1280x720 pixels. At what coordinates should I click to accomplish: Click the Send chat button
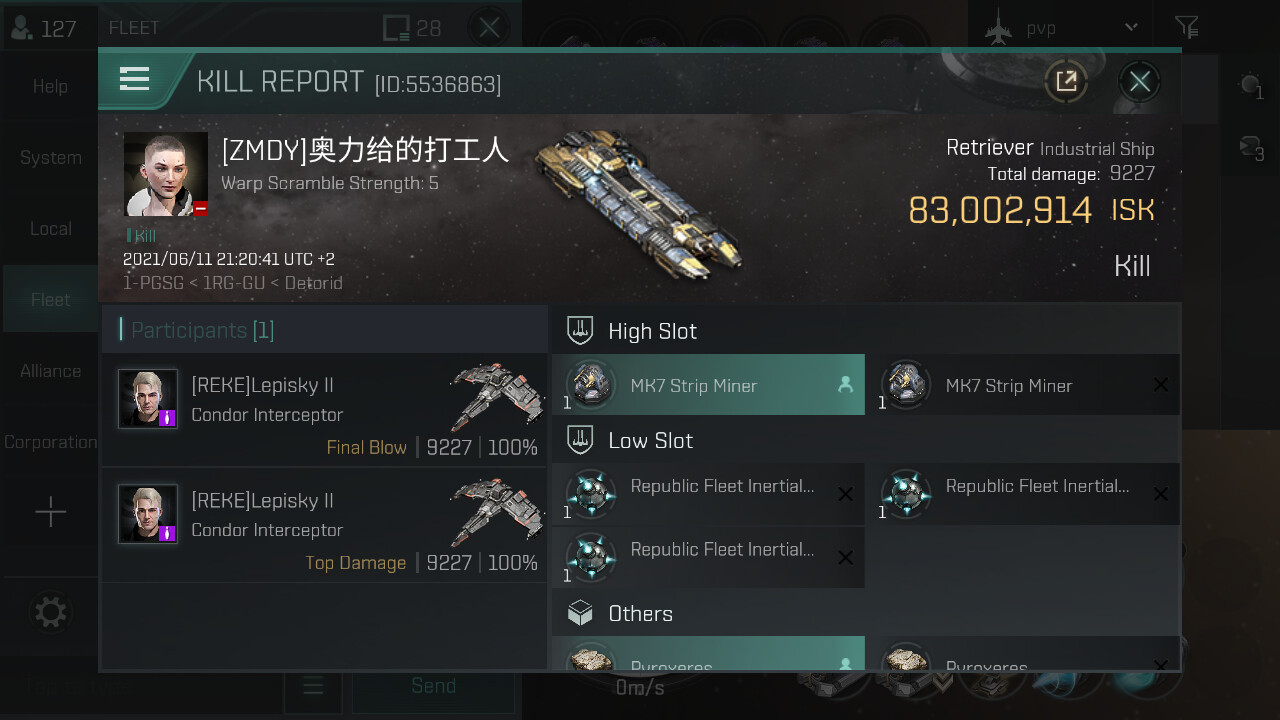tap(433, 686)
